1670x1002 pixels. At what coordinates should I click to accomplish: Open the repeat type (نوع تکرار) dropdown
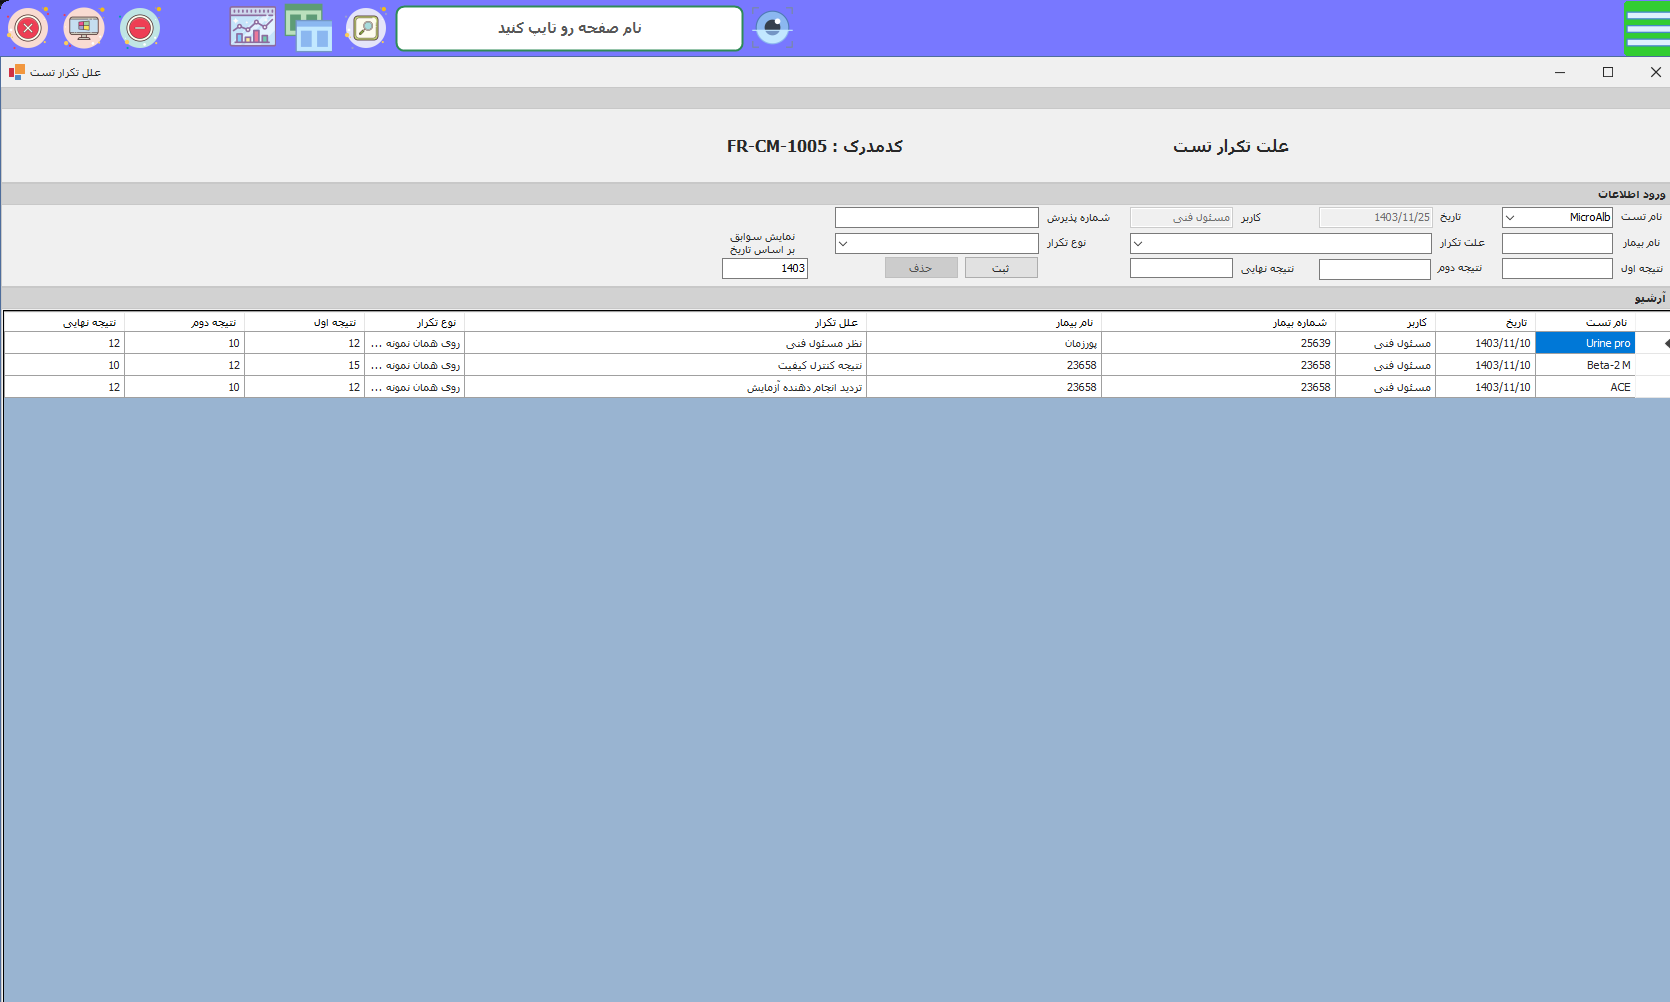[x=843, y=243]
